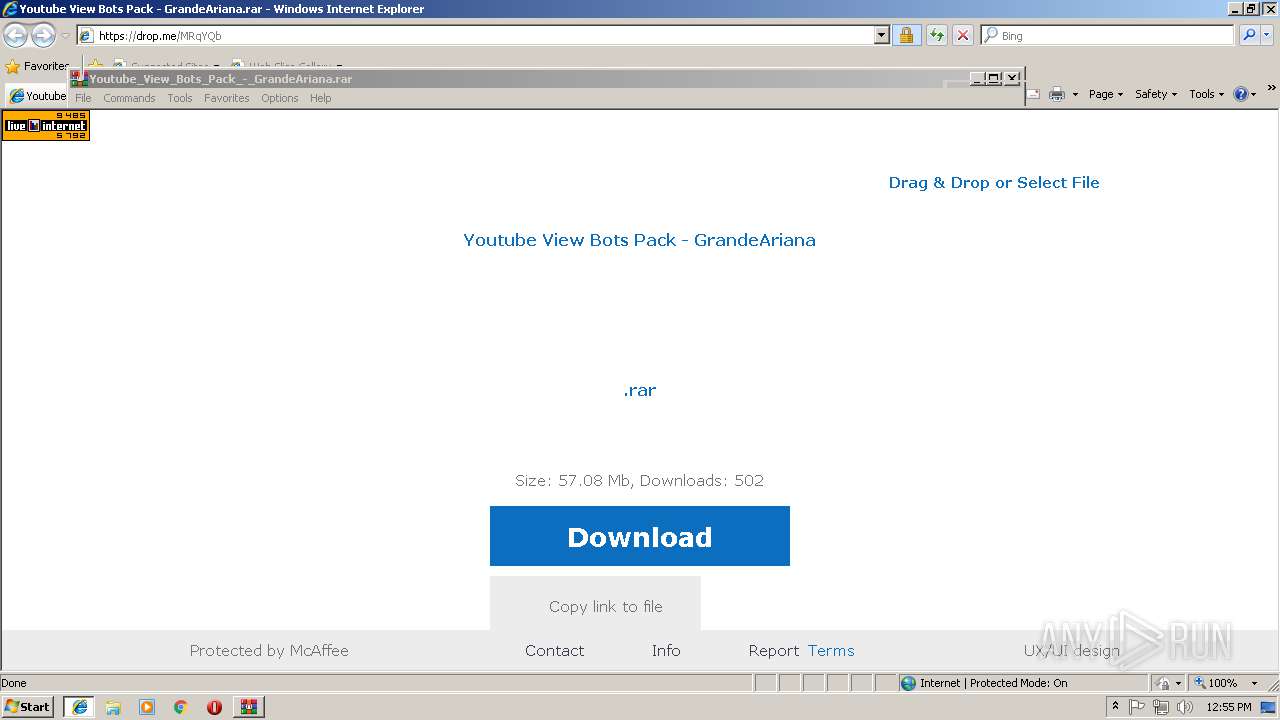Open Internet Explorer from the taskbar
The image size is (1280, 720).
point(79,707)
